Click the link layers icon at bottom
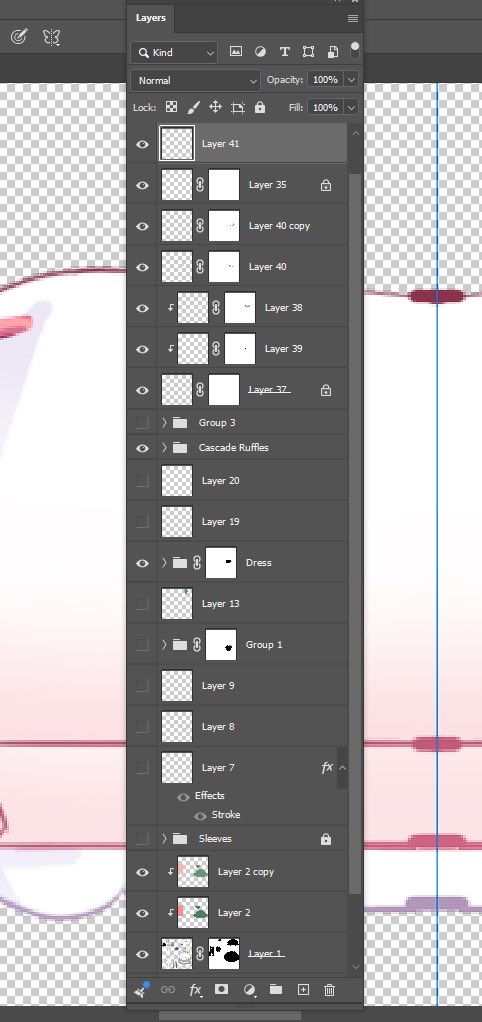Screen dimensions: 482x1022 tap(167, 989)
